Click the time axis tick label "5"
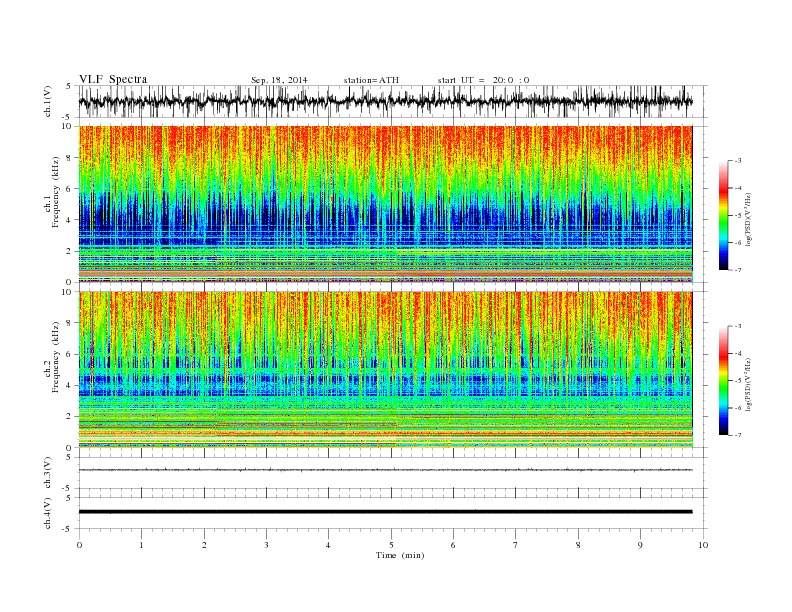 [x=391, y=545]
